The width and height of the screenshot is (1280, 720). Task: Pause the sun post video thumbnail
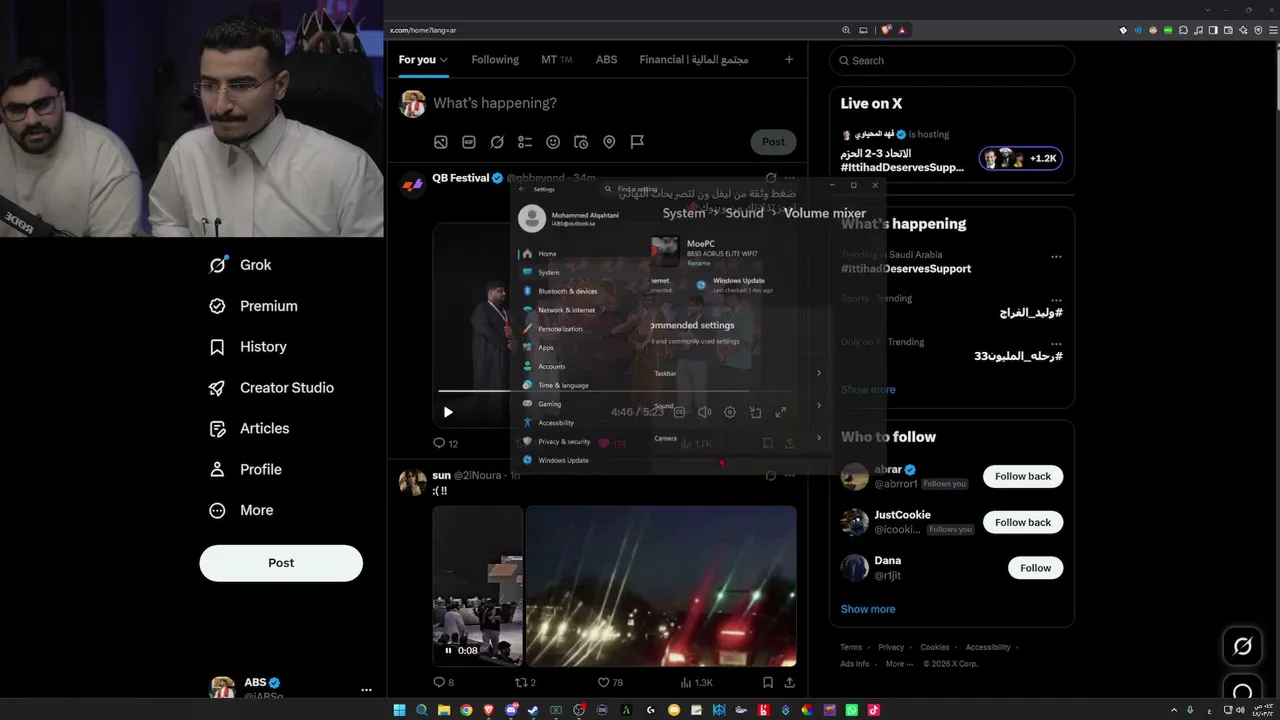pyautogui.click(x=447, y=651)
